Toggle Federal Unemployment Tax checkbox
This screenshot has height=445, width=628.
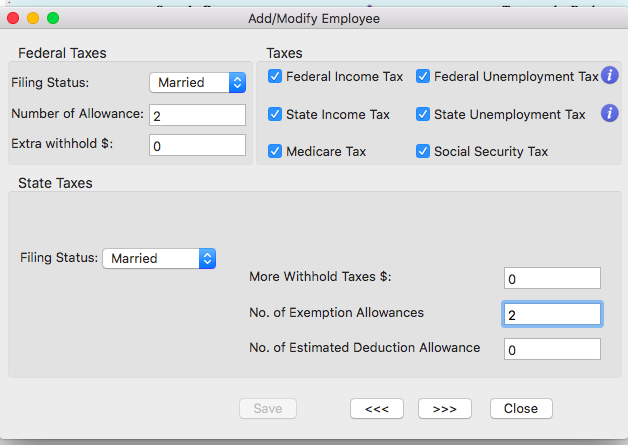pyautogui.click(x=423, y=76)
